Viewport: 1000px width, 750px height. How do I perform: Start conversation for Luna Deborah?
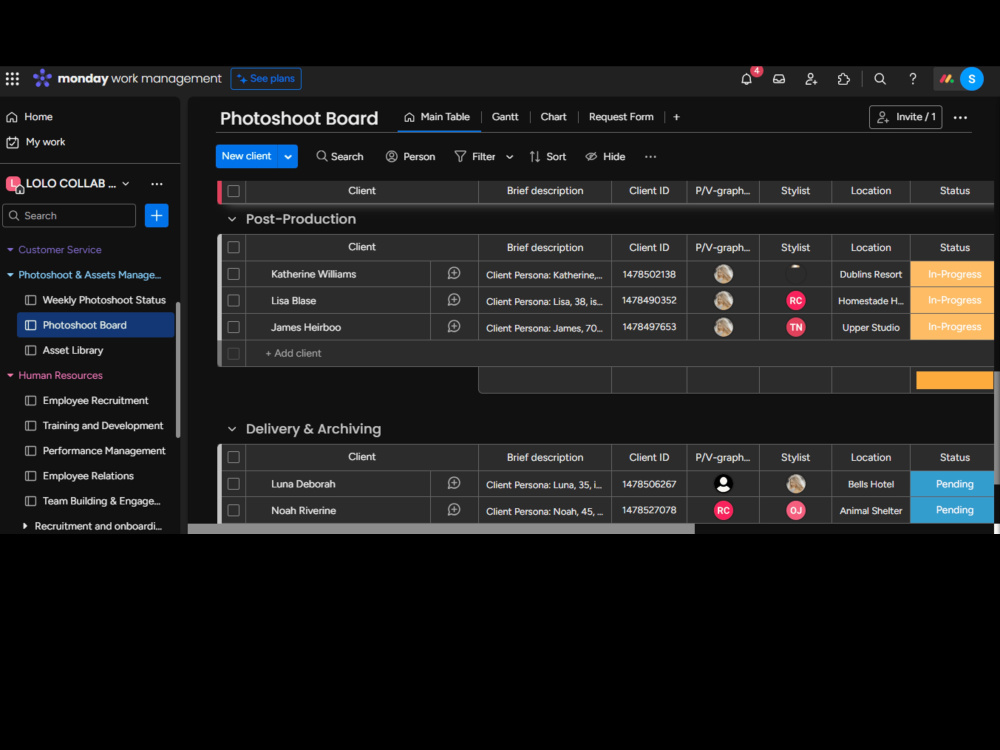click(454, 483)
